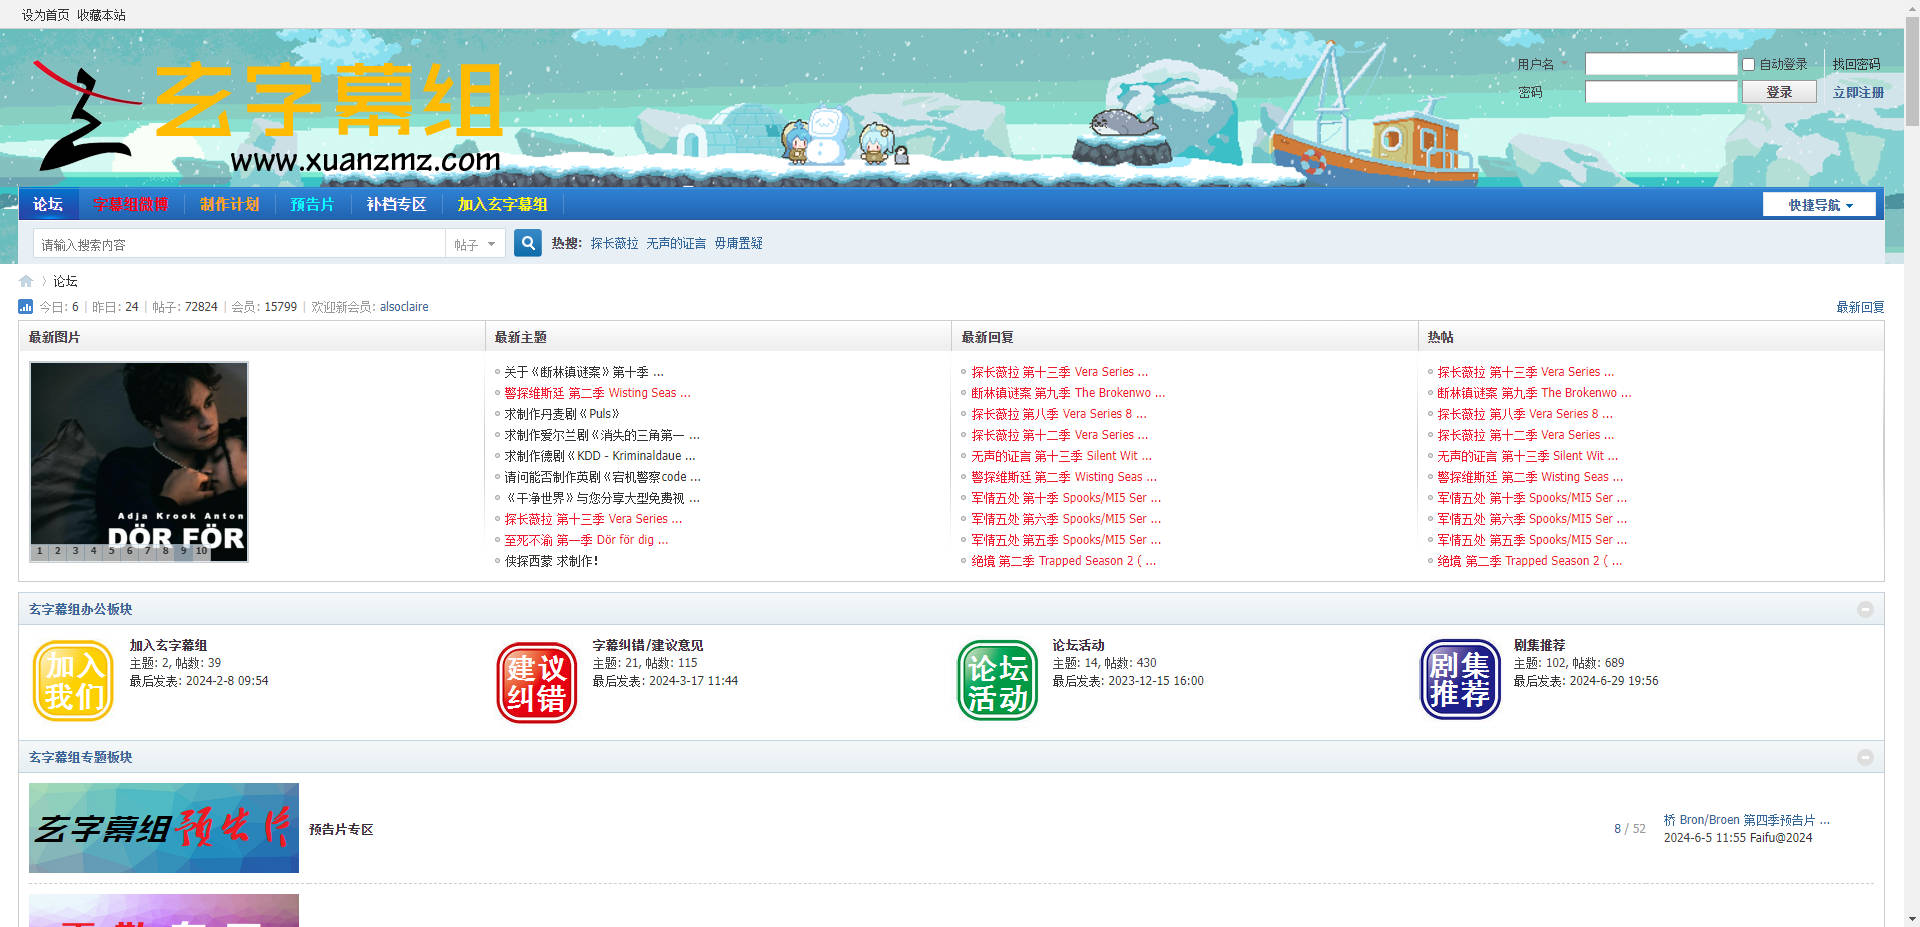The width and height of the screenshot is (1920, 927).
Task: Click the home breadcrumb icon
Action: [26, 281]
